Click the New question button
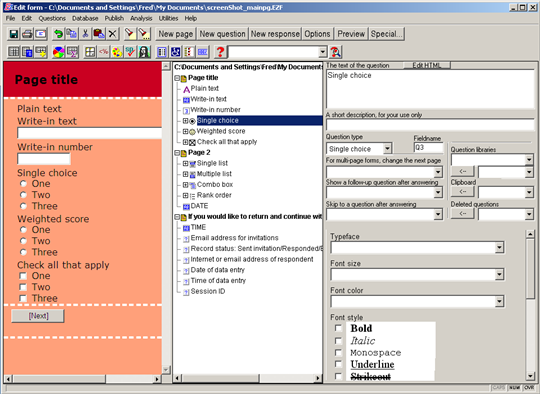This screenshot has height=394, width=540. click(x=222, y=34)
